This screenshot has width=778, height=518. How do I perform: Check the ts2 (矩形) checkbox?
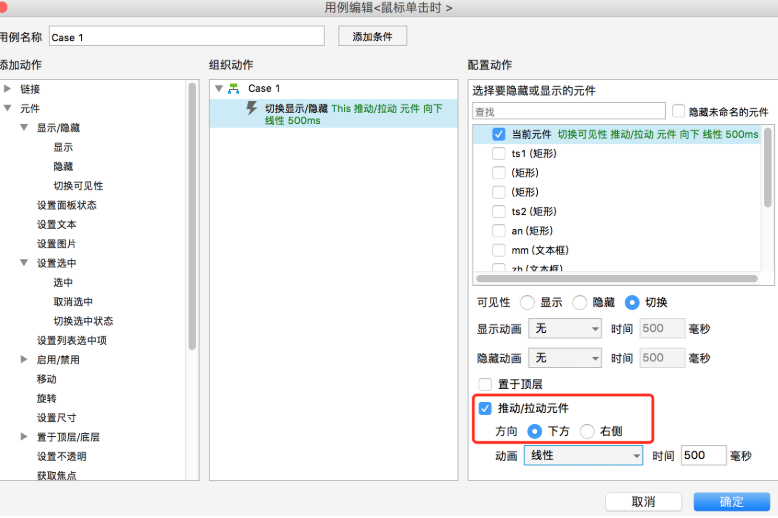pos(499,211)
